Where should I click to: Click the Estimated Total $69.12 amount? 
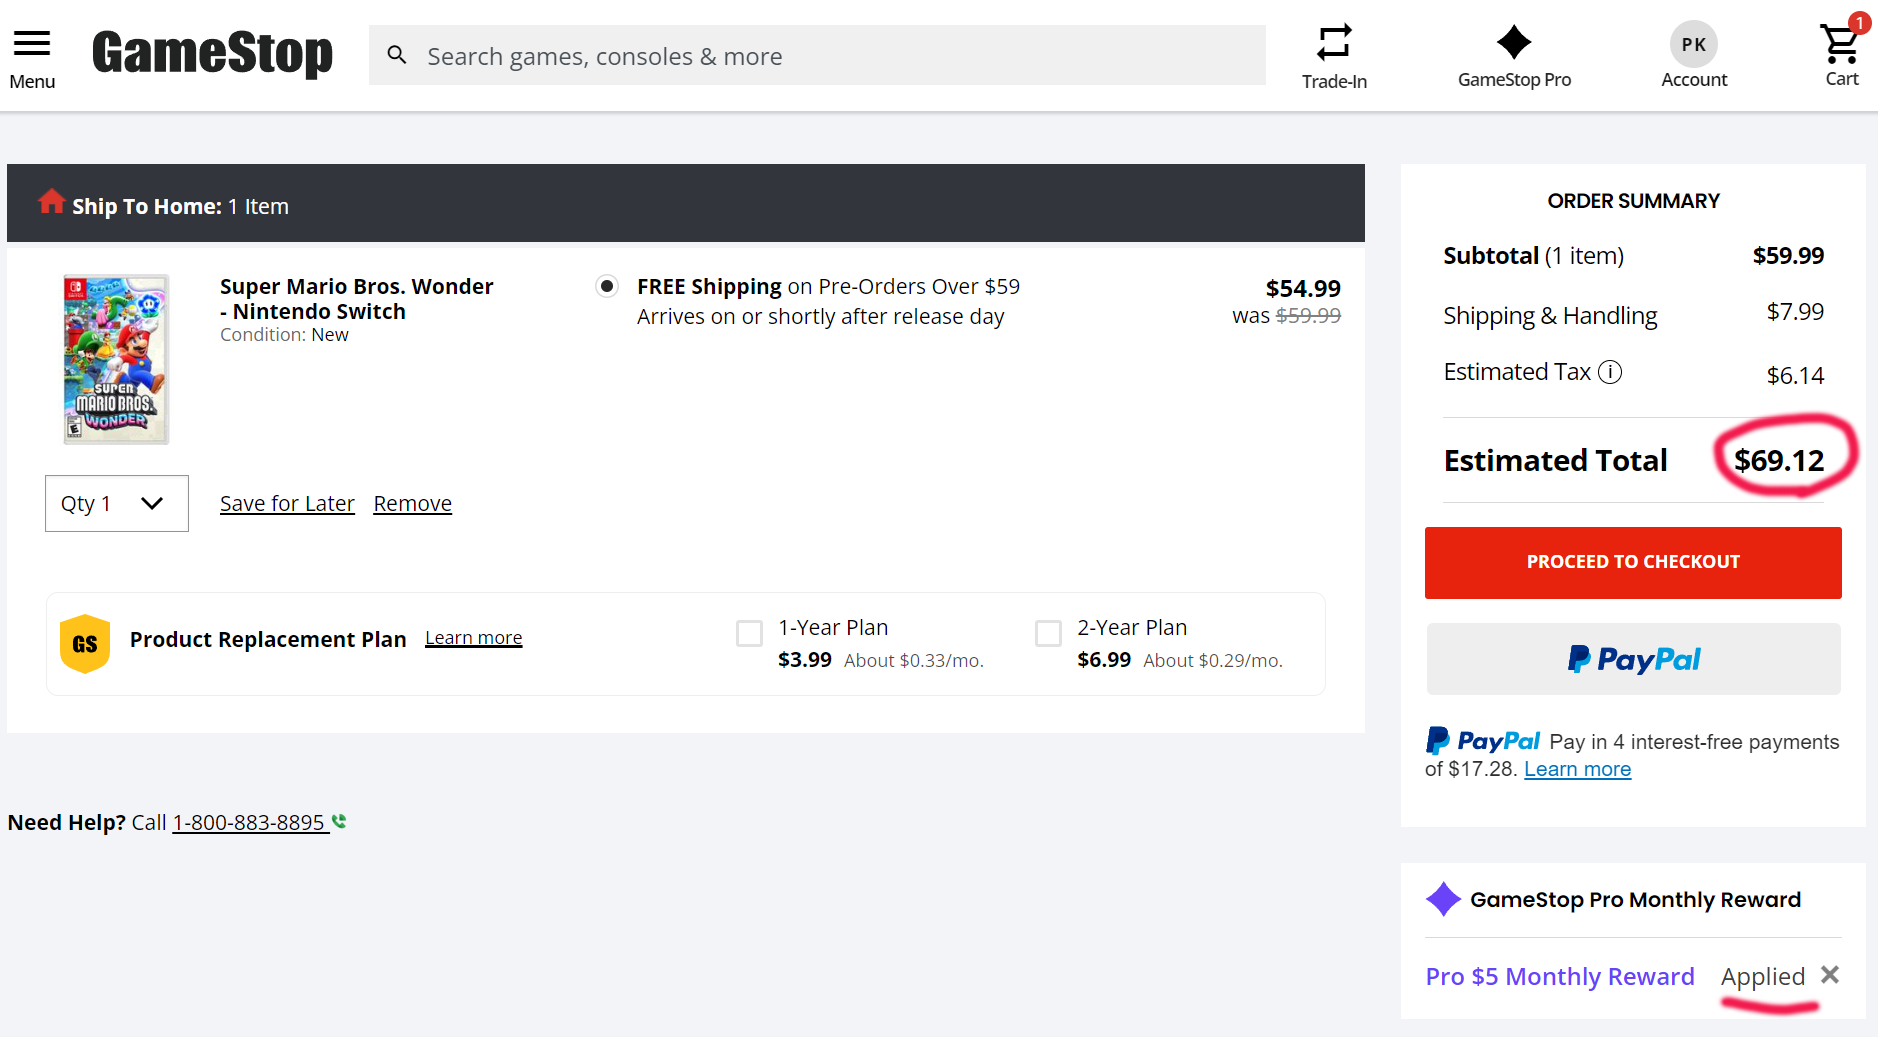(x=1779, y=460)
